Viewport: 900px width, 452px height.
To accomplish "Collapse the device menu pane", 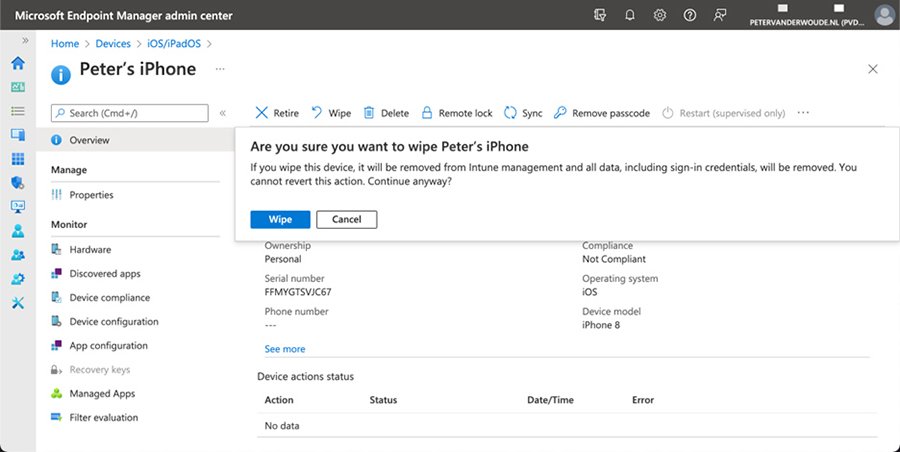I will tap(223, 113).
